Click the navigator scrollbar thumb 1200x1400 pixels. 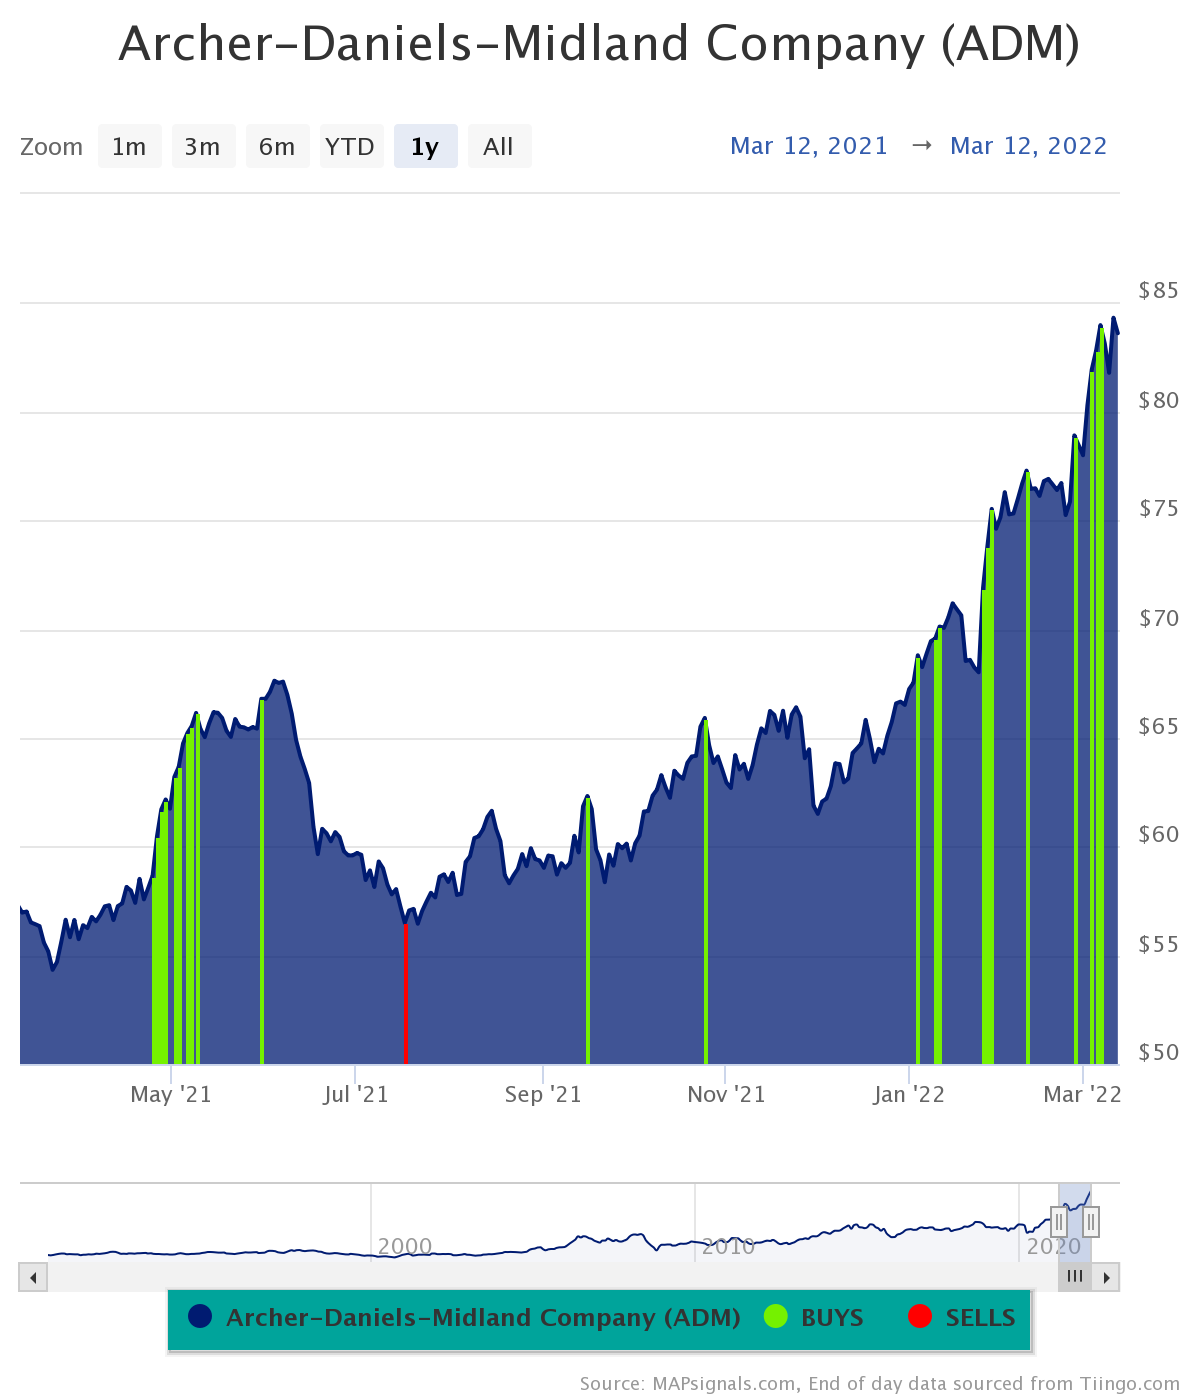1075,1277
